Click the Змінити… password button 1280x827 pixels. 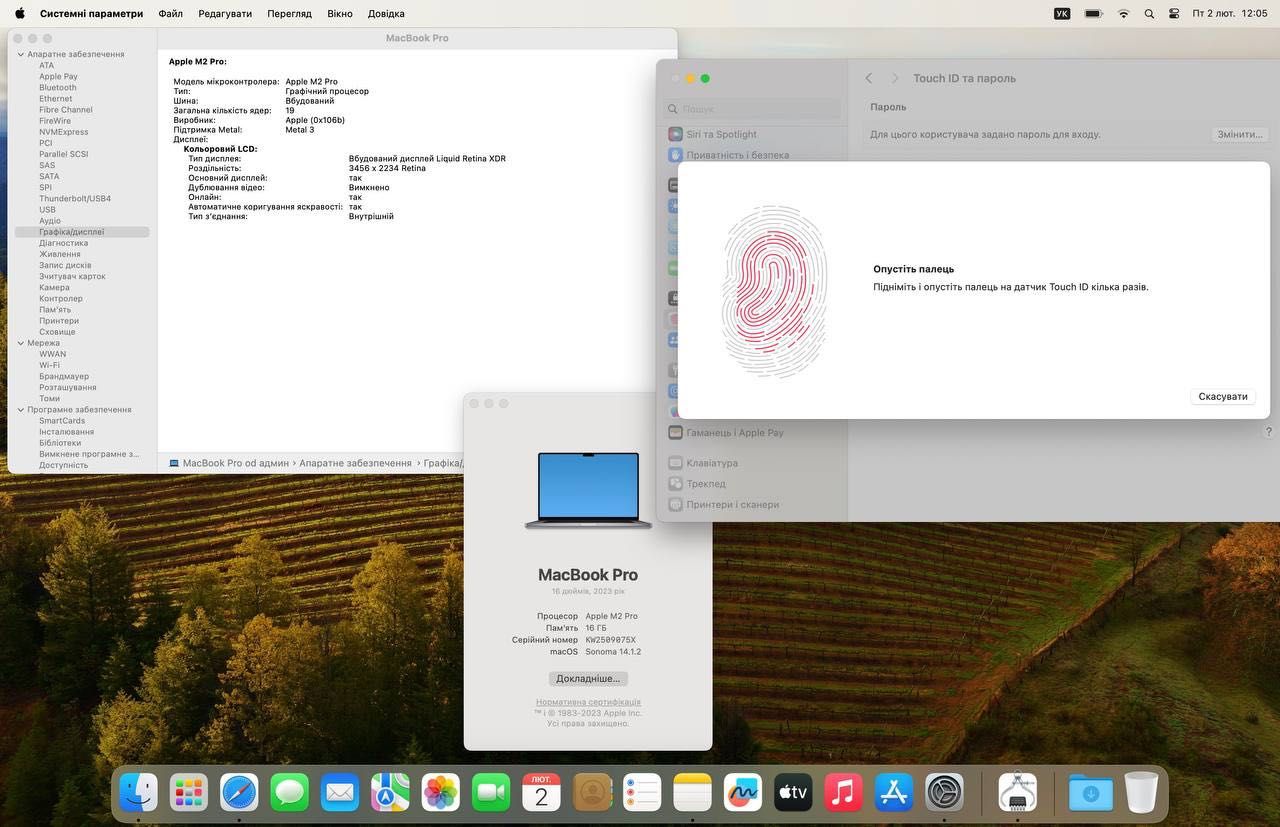pos(1240,134)
